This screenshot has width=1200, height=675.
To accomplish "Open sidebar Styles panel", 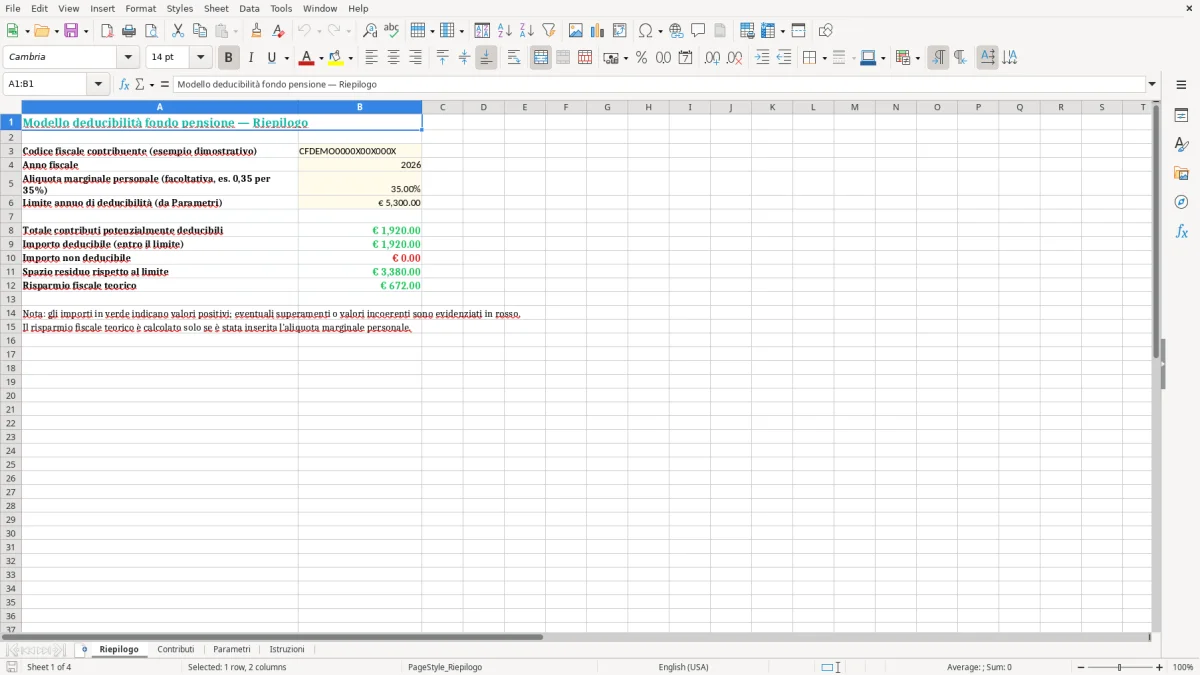I will tap(1181, 144).
